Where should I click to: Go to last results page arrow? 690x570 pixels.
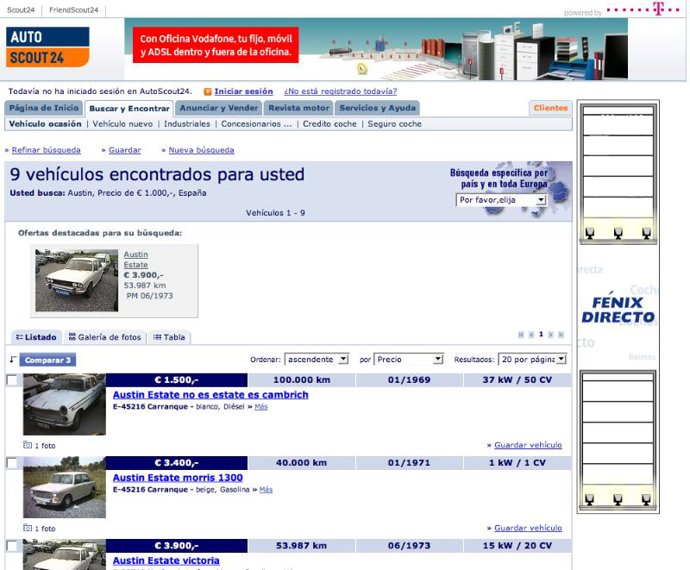pos(561,335)
